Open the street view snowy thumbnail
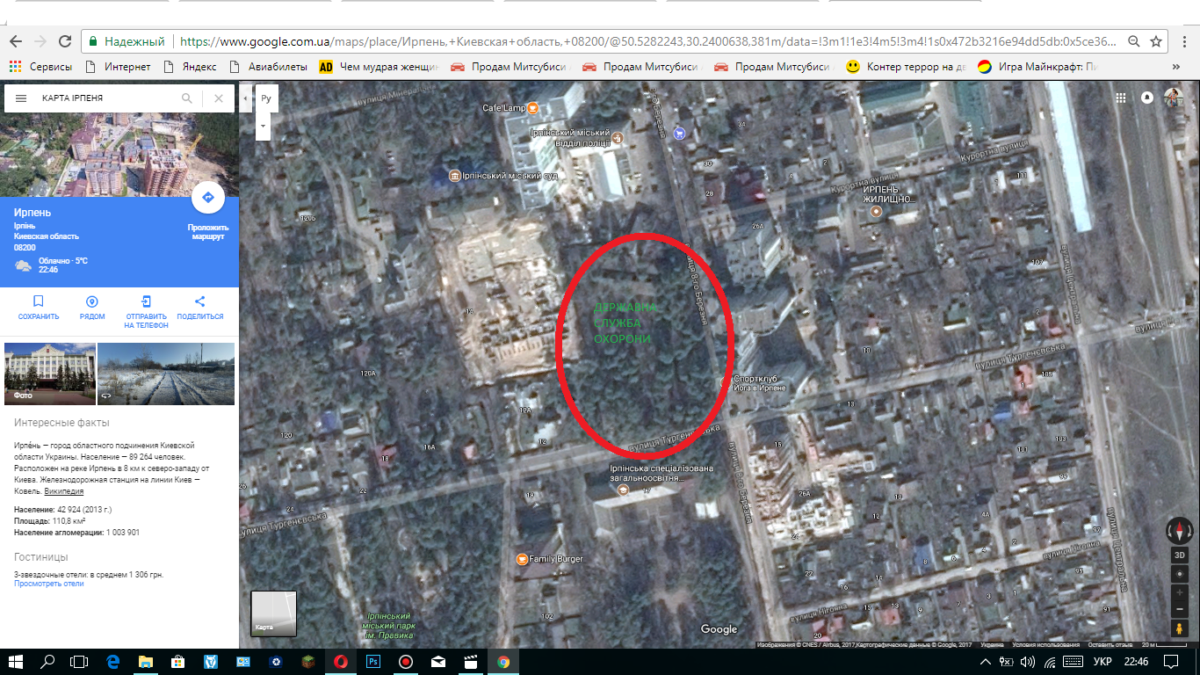 166,373
